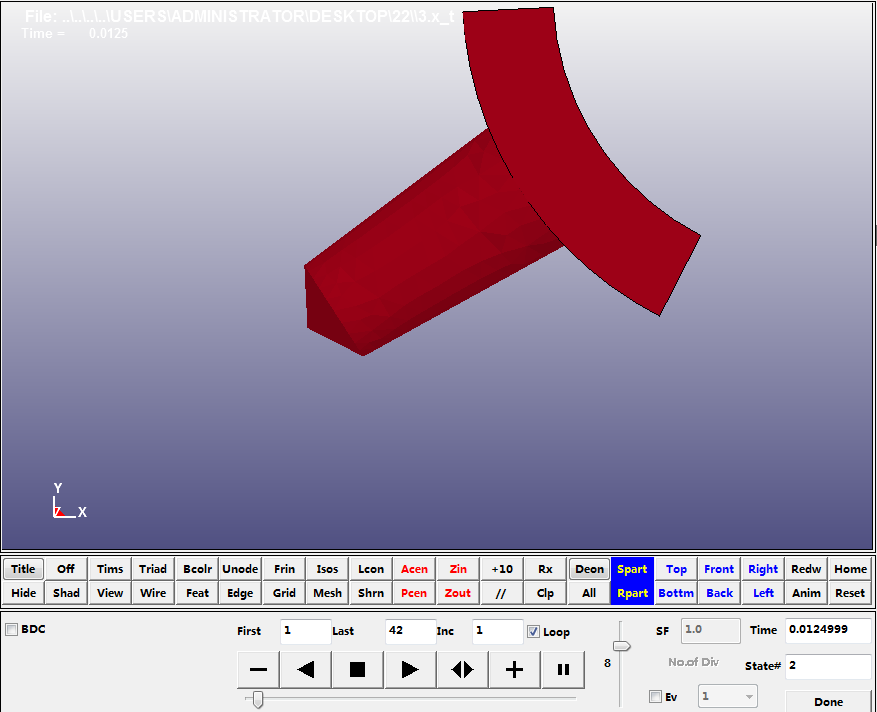Switch to Top view
The image size is (877, 712).
pyautogui.click(x=676, y=569)
